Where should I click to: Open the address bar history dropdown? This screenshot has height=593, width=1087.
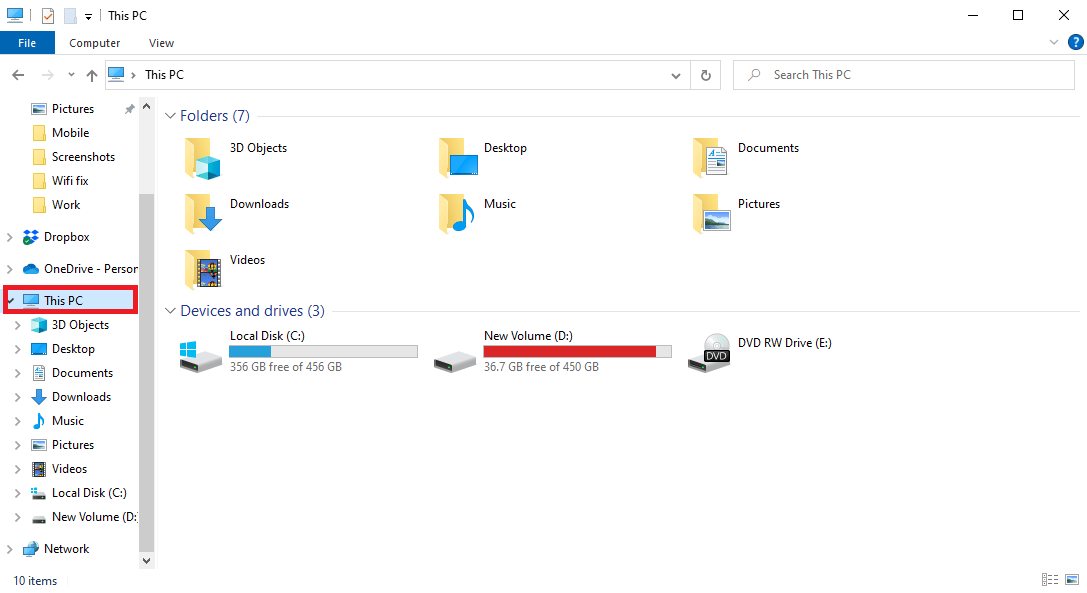[x=676, y=76]
